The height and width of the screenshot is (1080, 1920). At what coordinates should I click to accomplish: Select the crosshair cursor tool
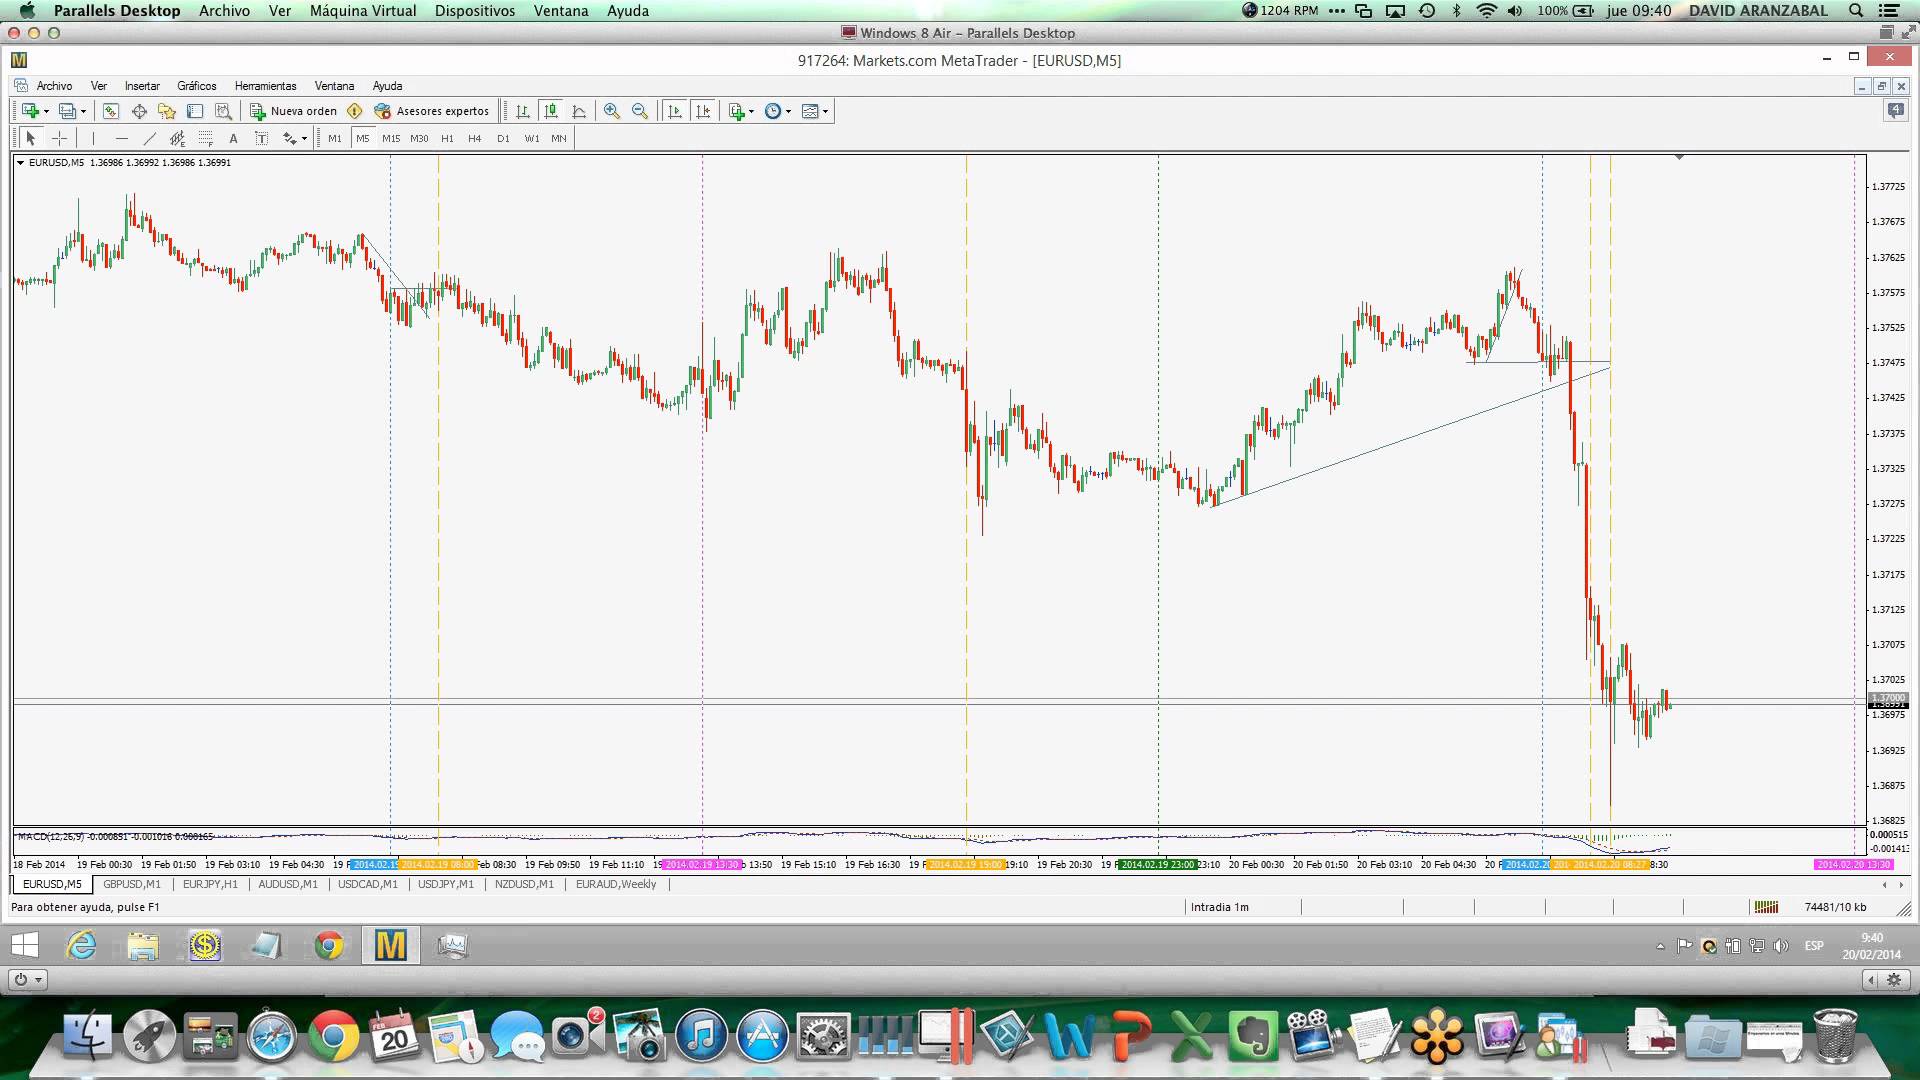click(x=60, y=138)
